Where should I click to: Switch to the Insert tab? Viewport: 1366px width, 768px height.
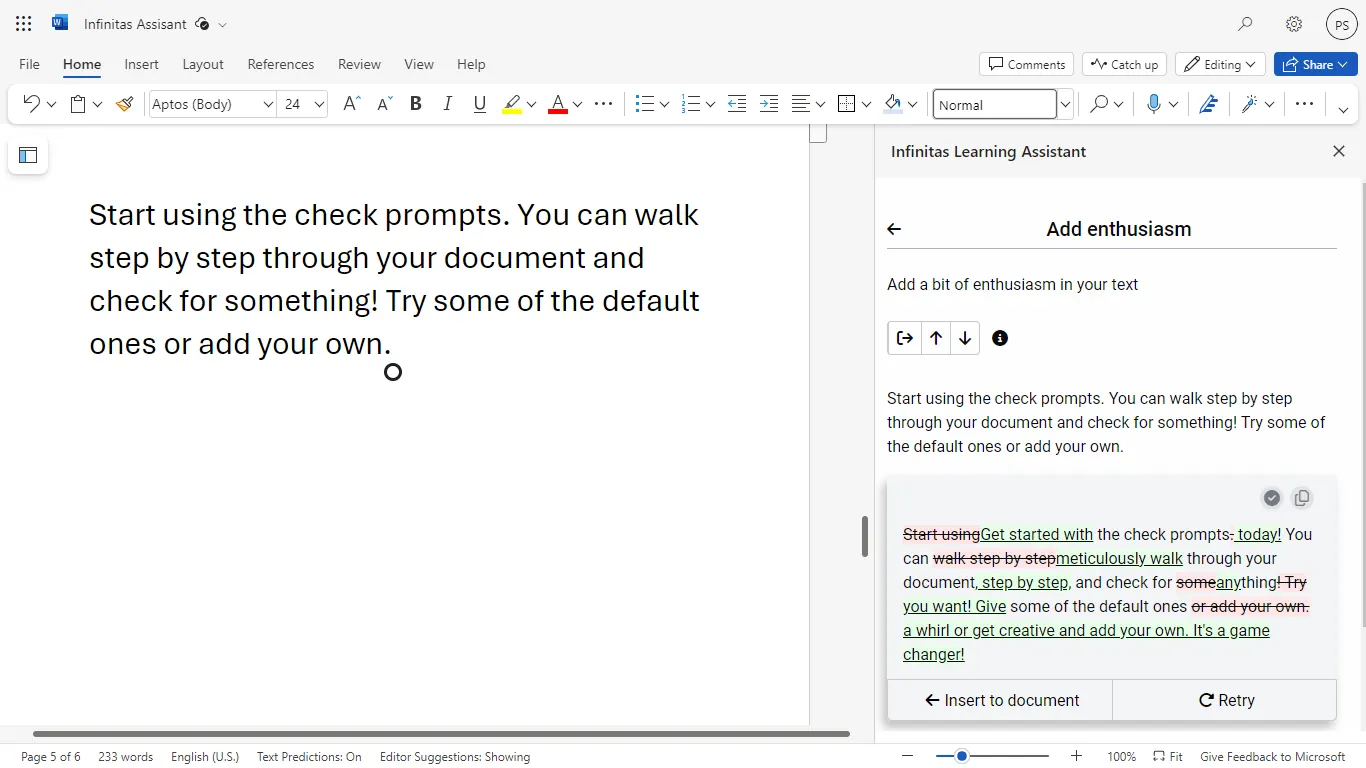pyautogui.click(x=141, y=64)
